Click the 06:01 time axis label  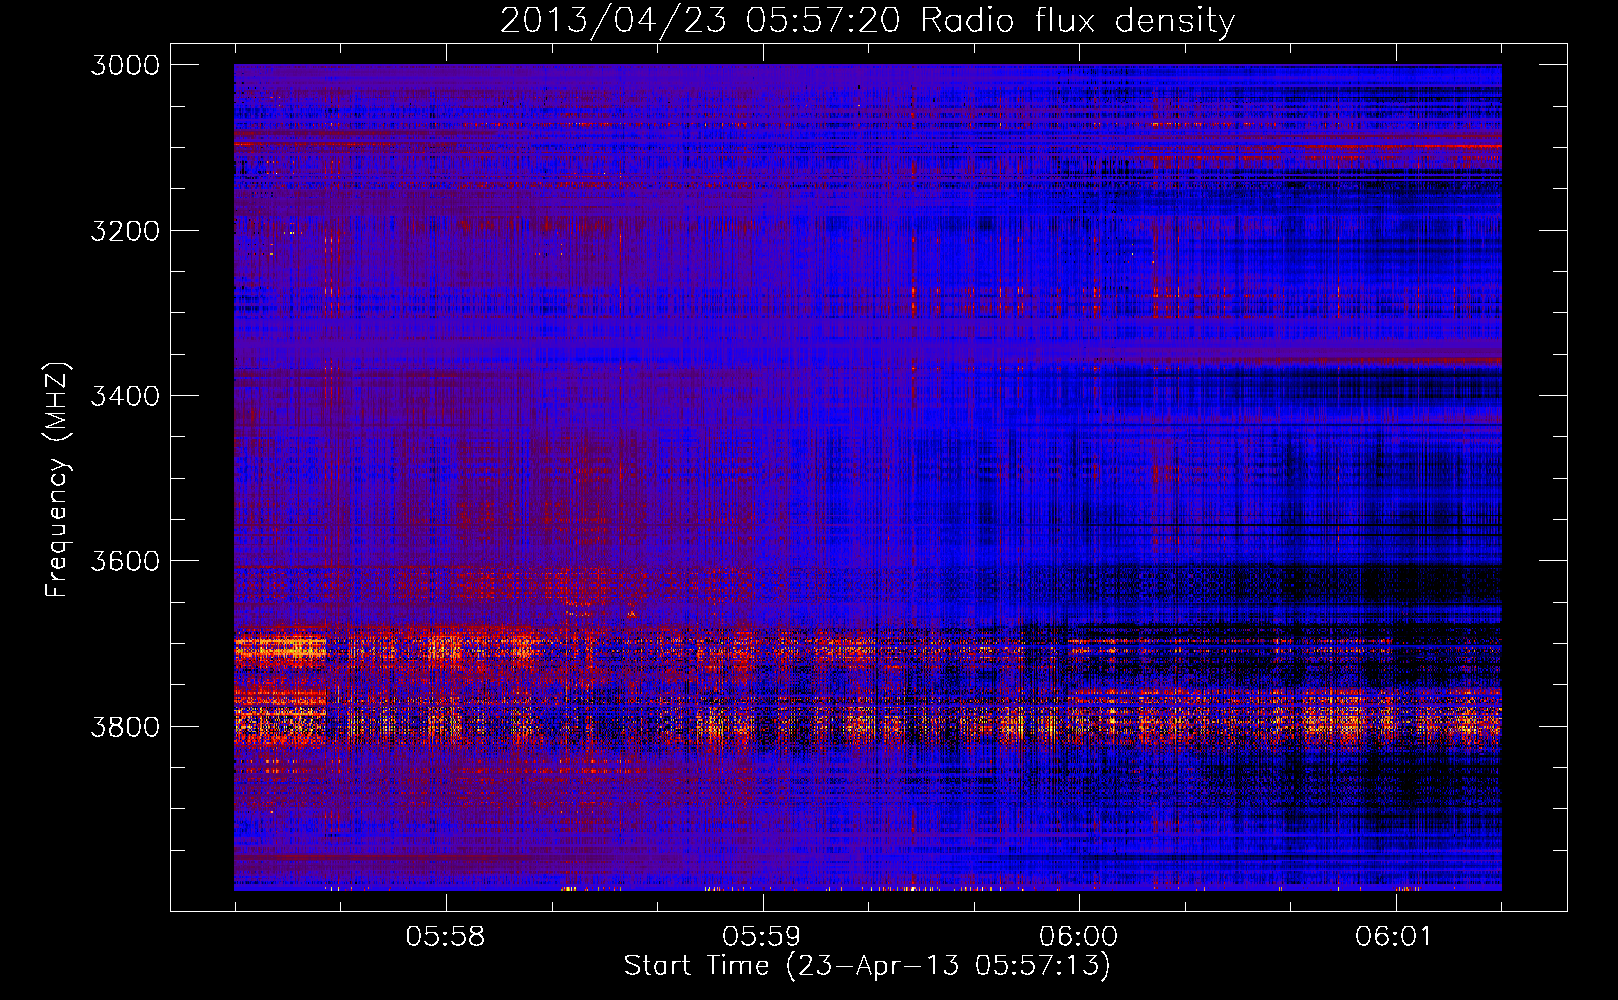[1394, 936]
